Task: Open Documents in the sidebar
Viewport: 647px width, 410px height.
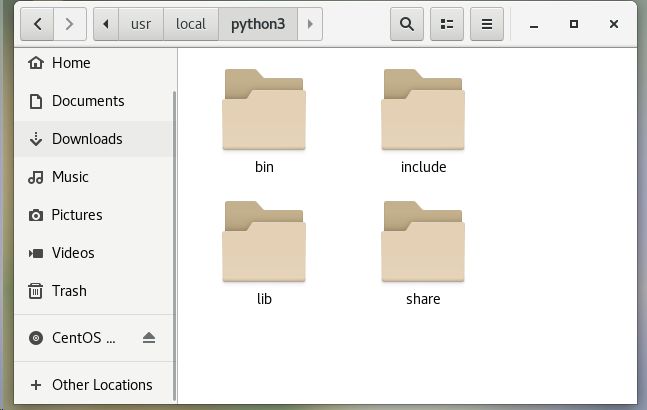Action: [x=94, y=101]
